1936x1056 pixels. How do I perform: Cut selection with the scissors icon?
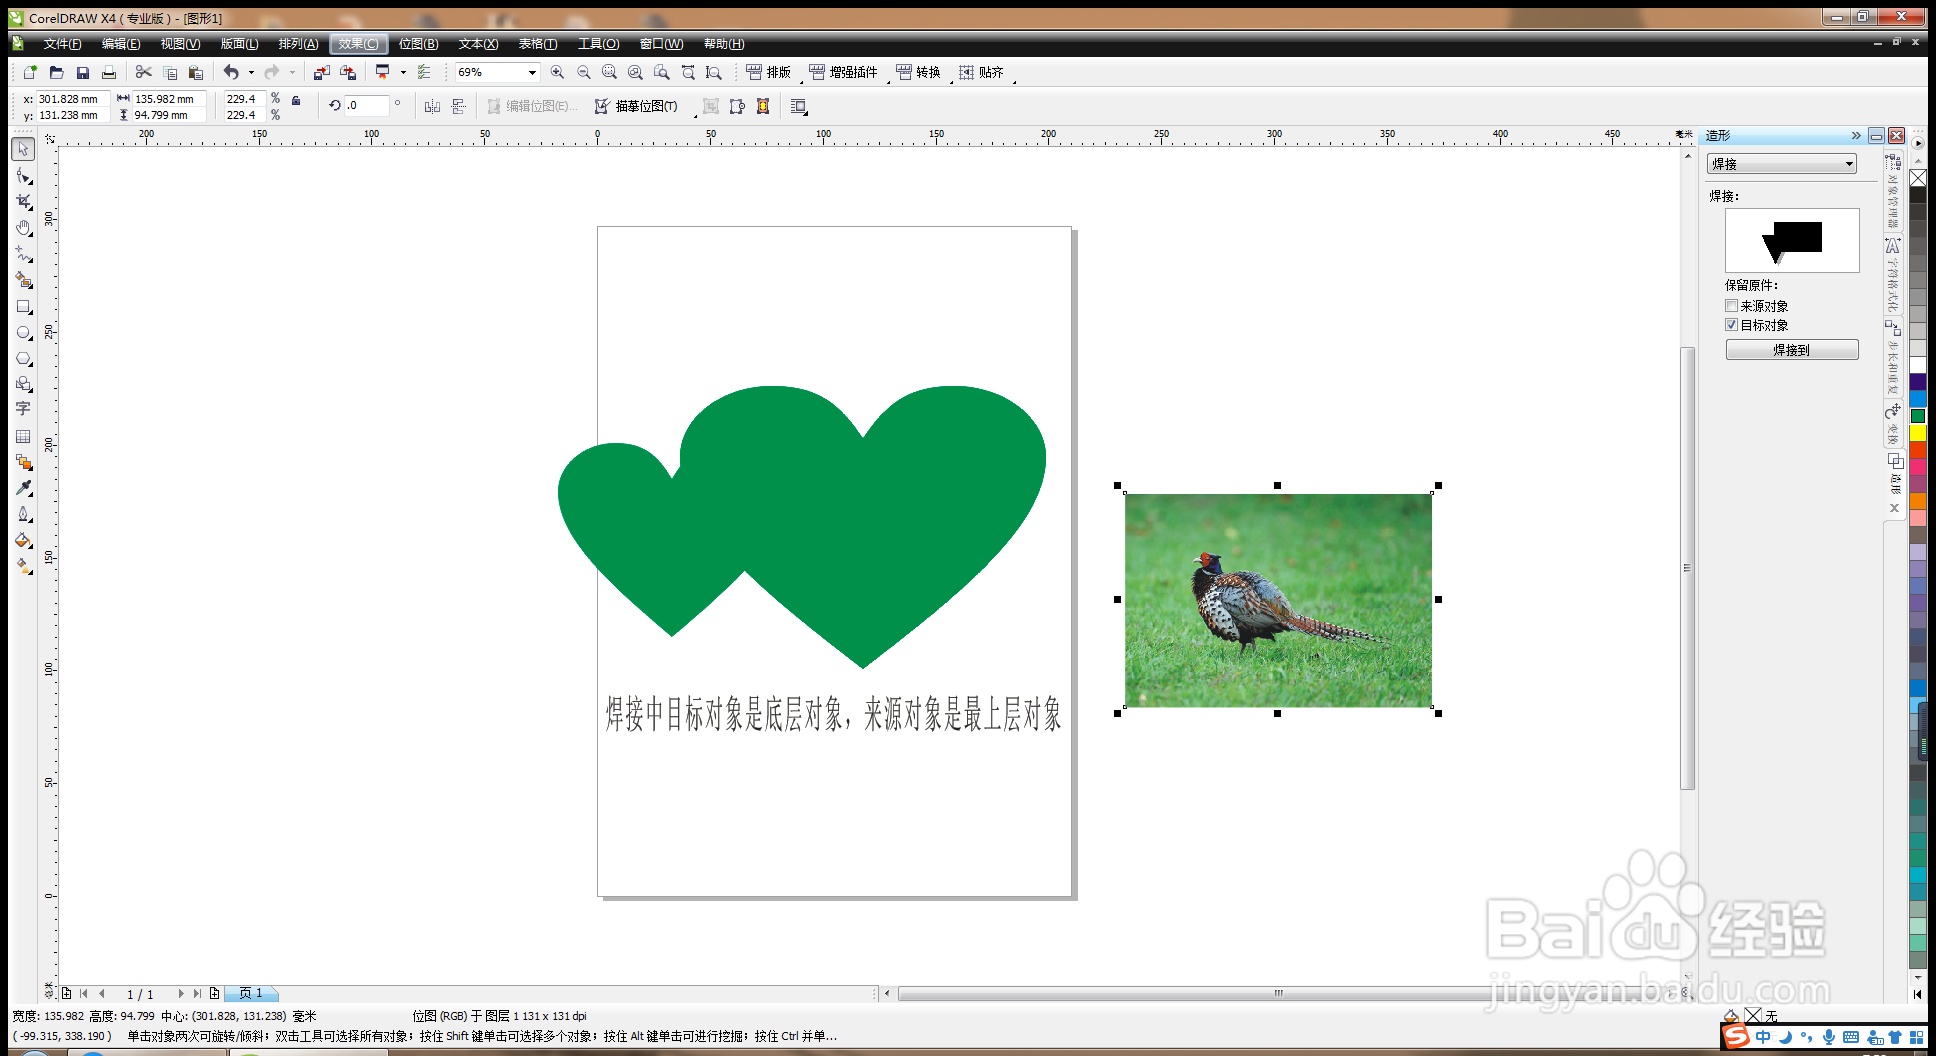click(x=144, y=72)
